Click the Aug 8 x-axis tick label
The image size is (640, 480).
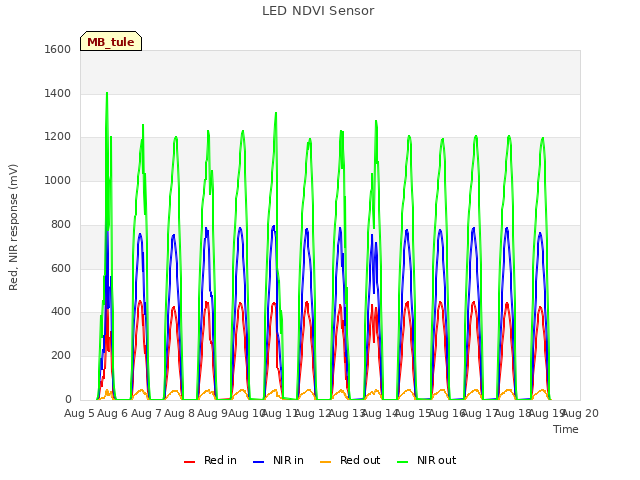pos(180,413)
